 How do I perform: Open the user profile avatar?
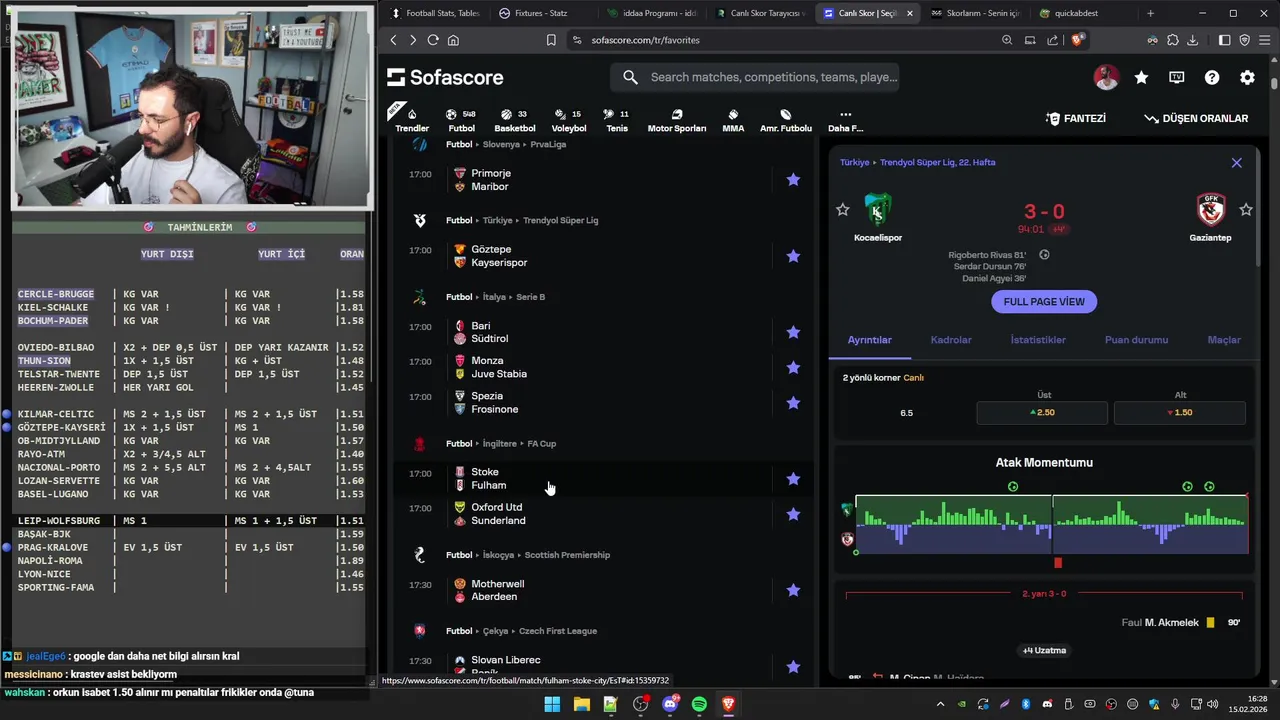(x=1106, y=77)
